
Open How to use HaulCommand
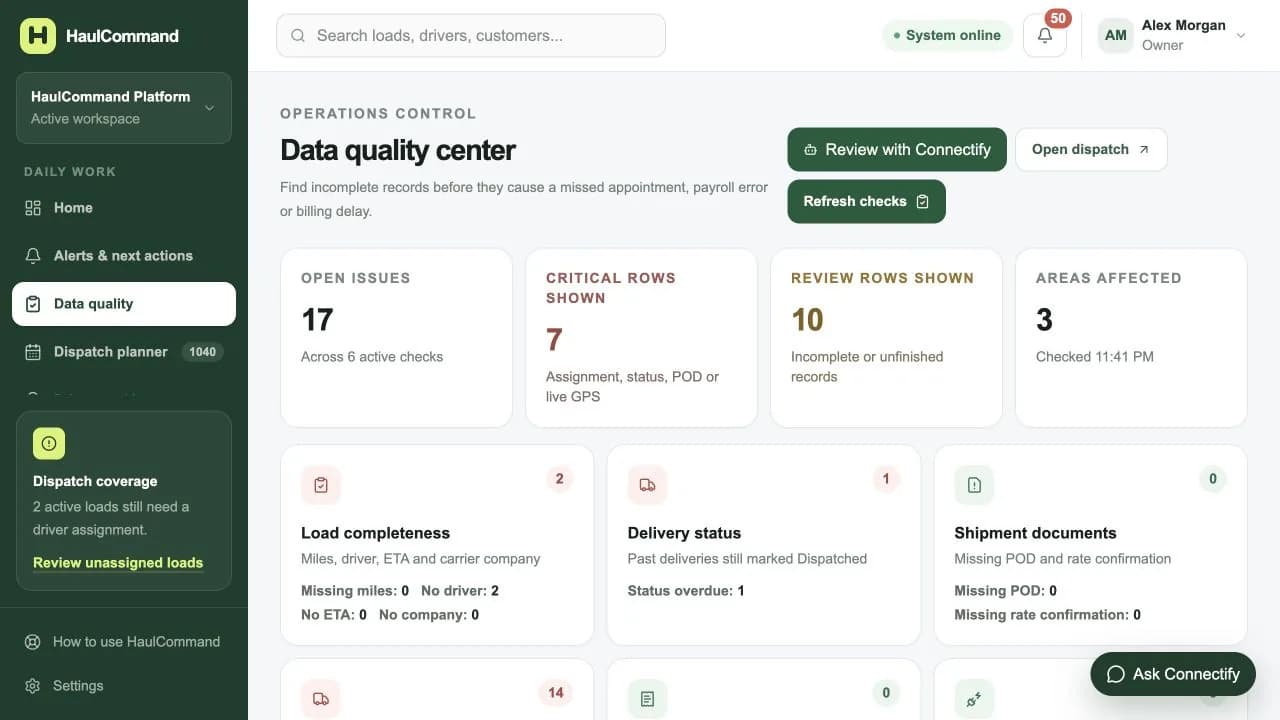pos(124,642)
